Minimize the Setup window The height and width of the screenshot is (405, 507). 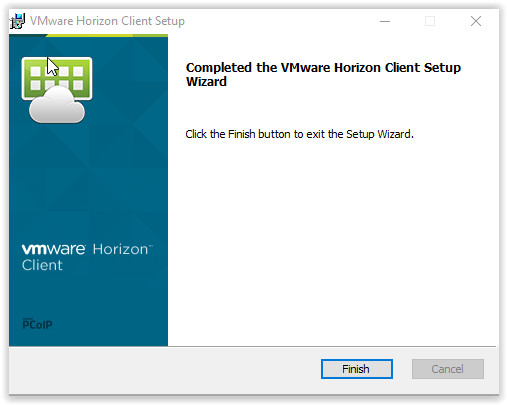click(x=385, y=21)
